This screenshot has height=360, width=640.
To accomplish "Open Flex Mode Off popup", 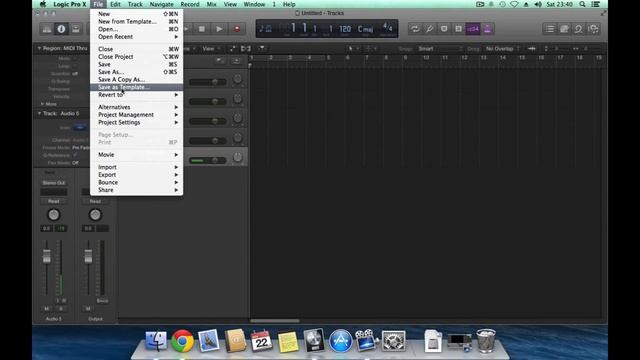I will point(76,162).
